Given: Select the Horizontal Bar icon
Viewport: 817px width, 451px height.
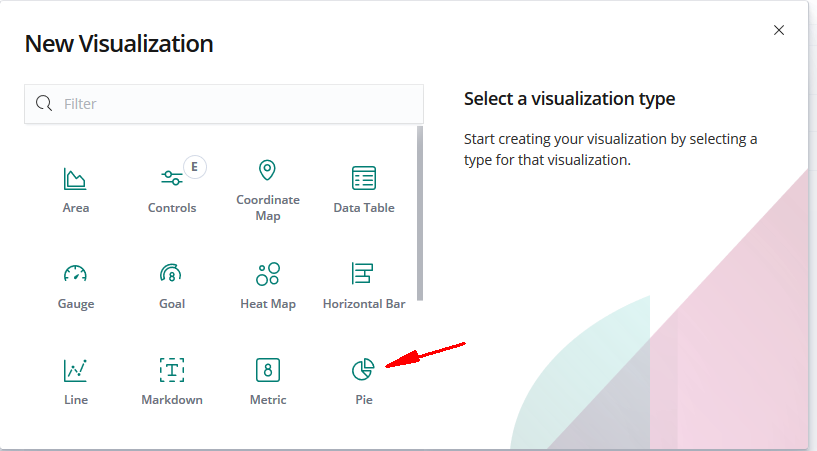Looking at the screenshot, I should click(362, 273).
